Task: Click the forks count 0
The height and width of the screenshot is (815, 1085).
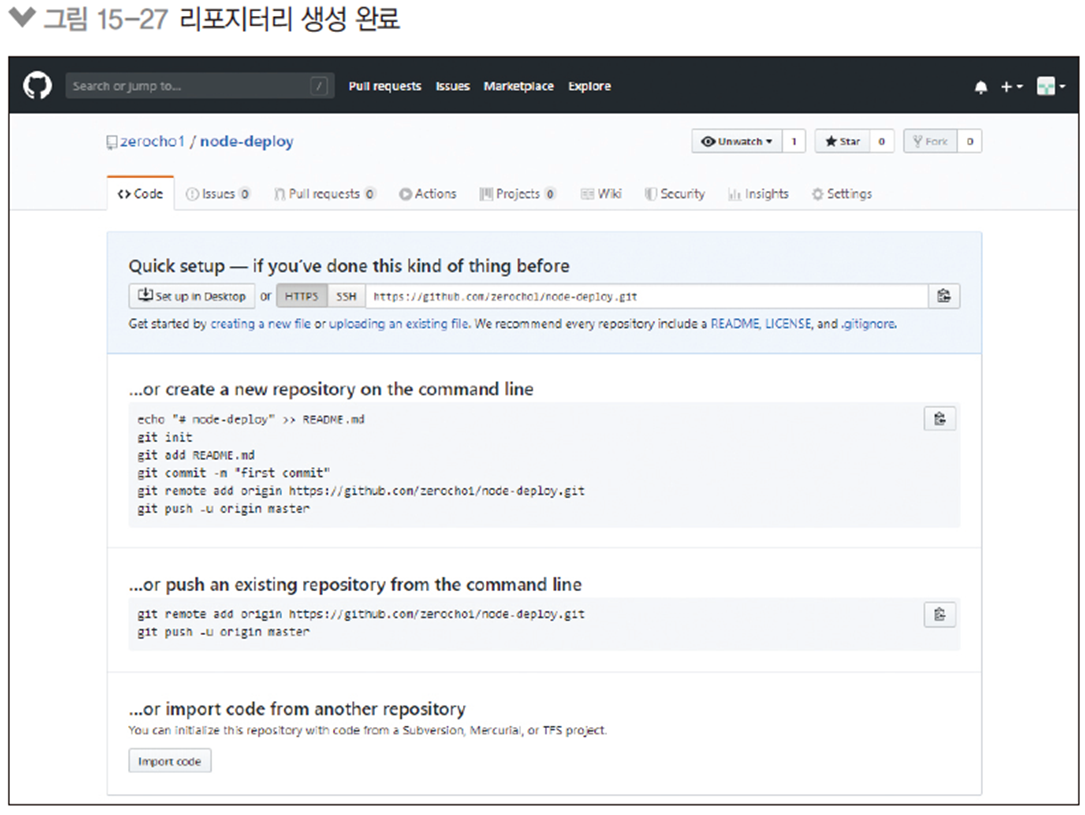Action: pos(969,141)
